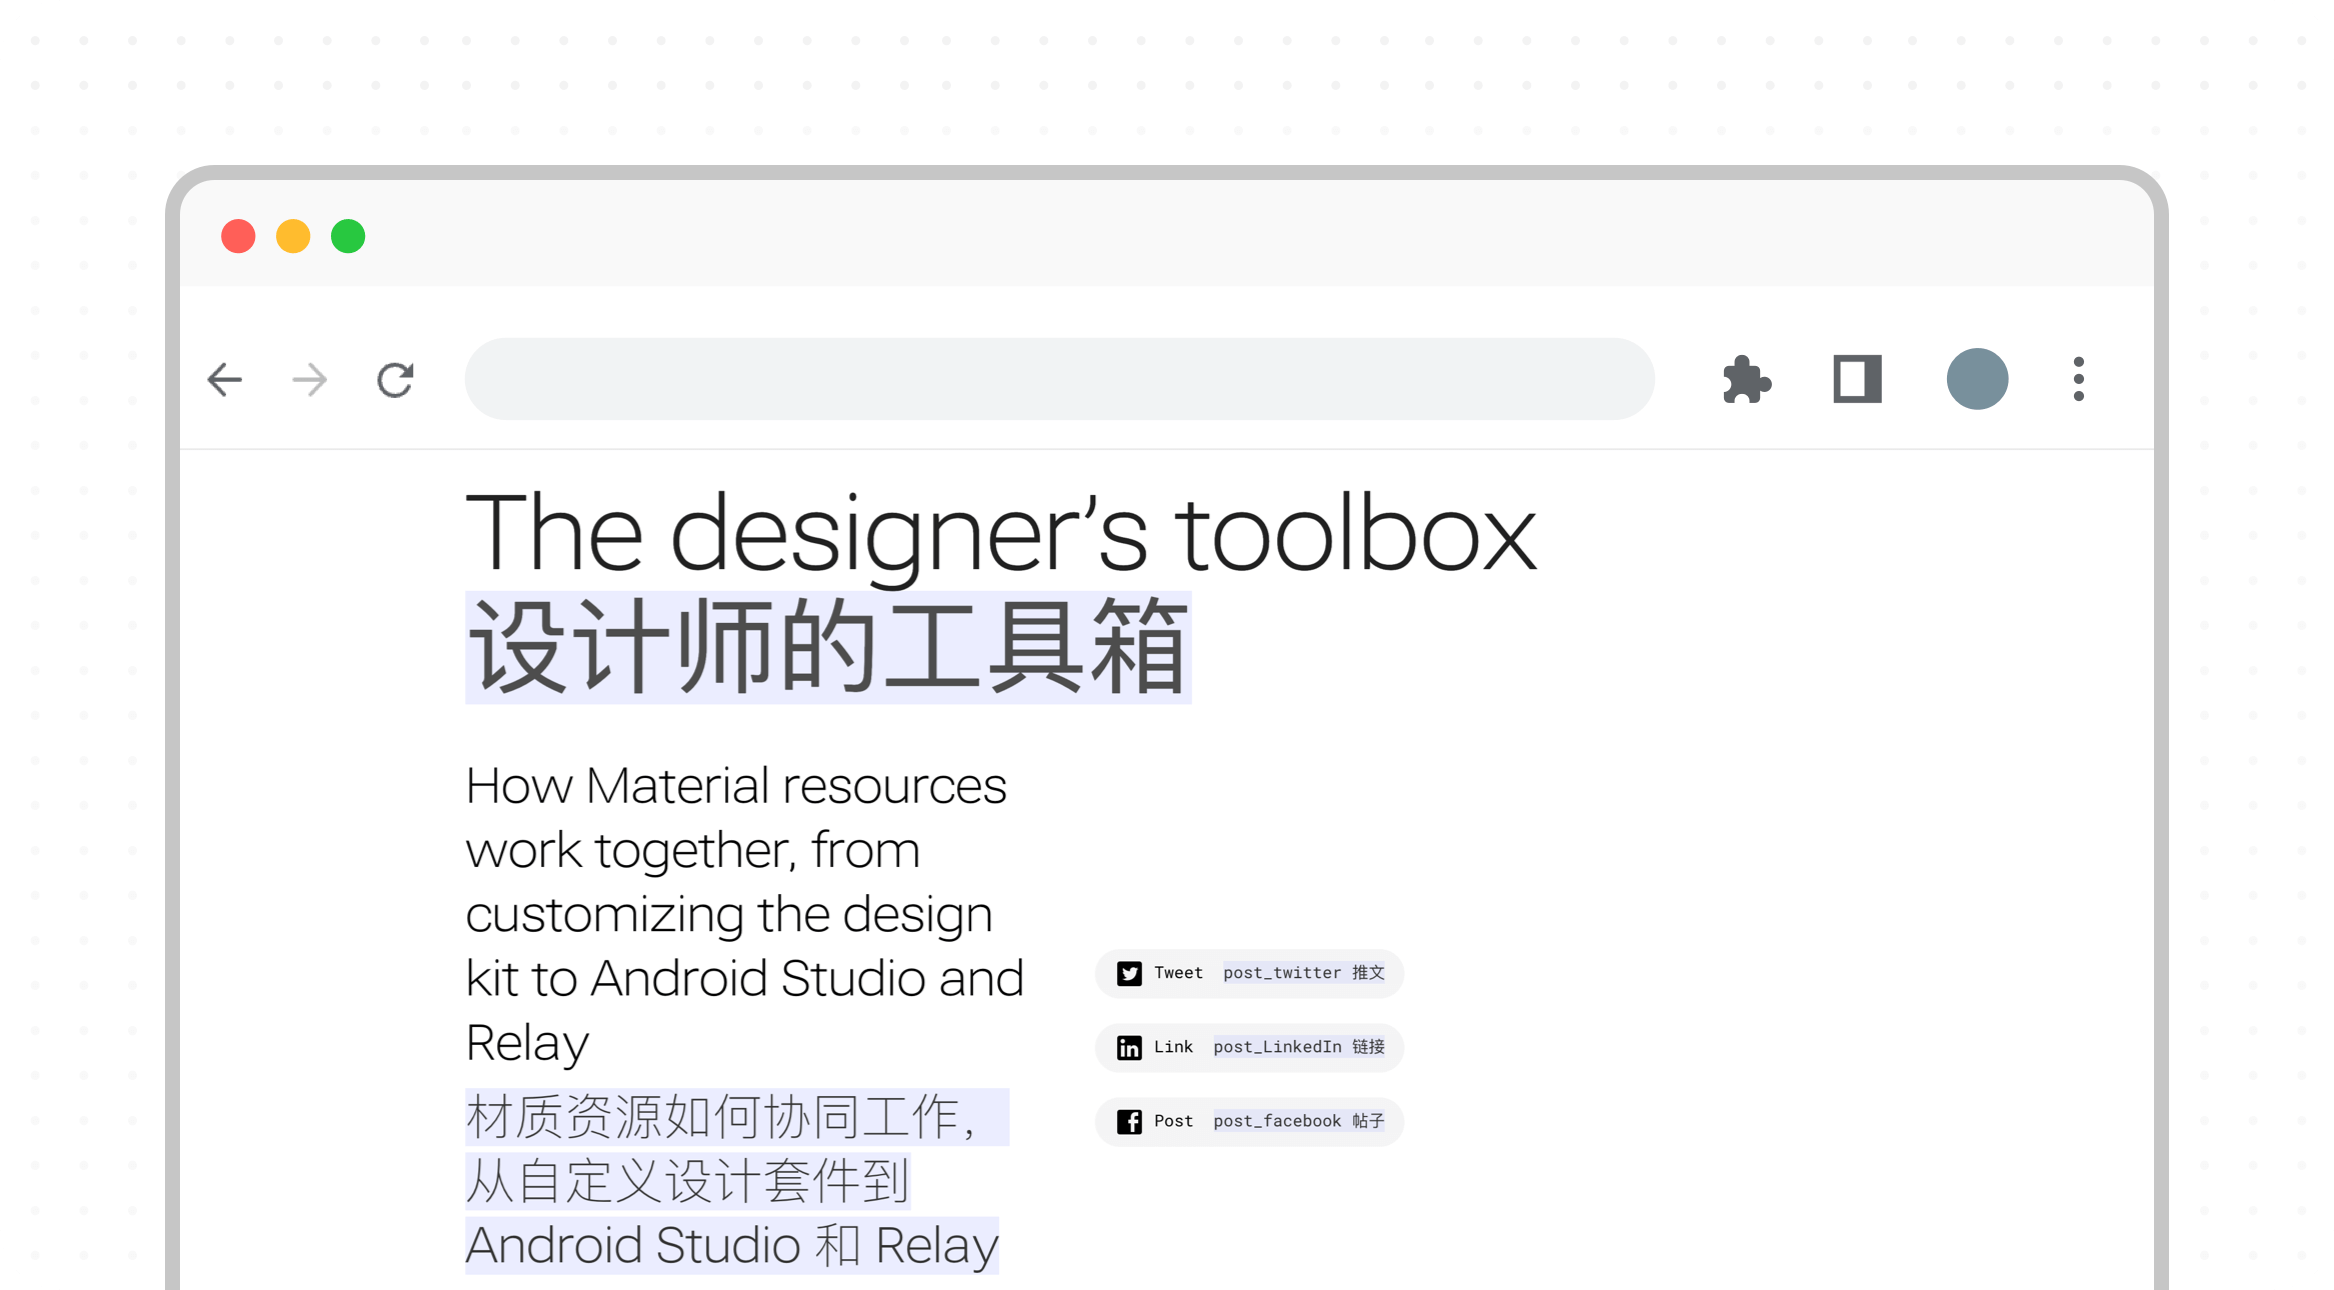Maximize window using the green button
The width and height of the screenshot is (2334, 1290).
348,236
